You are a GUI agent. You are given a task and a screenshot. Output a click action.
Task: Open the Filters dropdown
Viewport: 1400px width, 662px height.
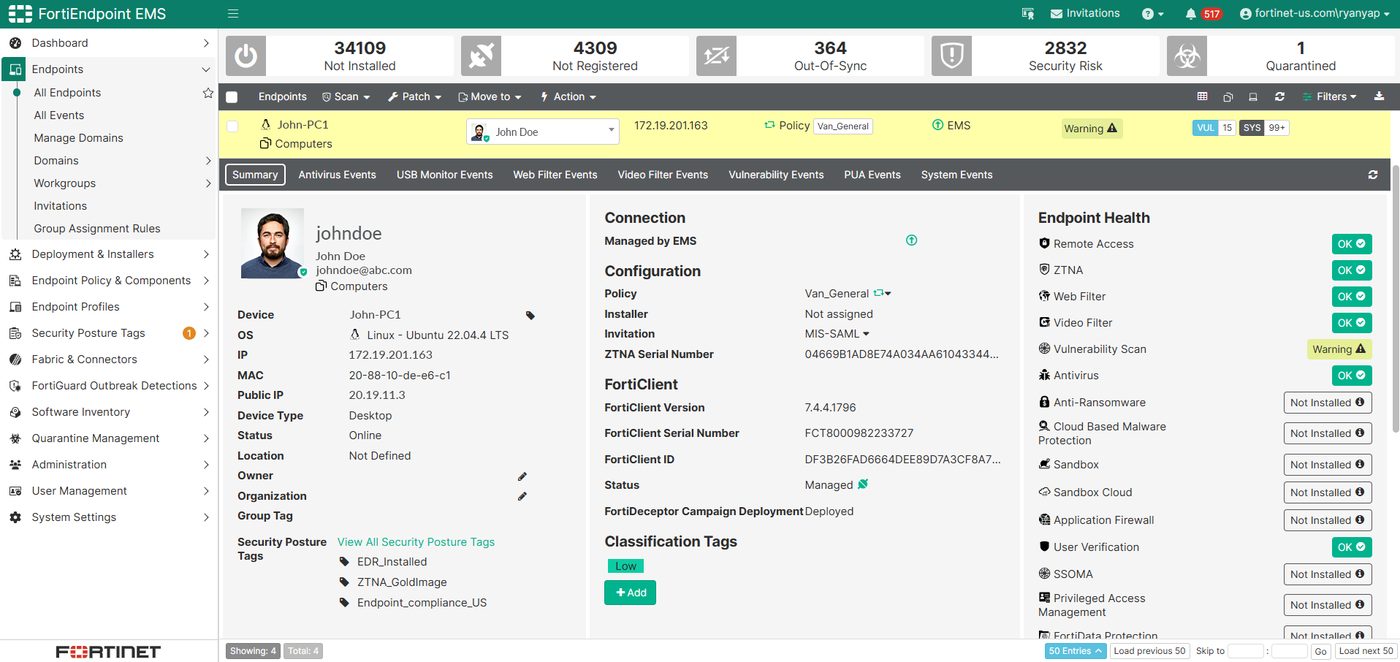(x=1329, y=97)
